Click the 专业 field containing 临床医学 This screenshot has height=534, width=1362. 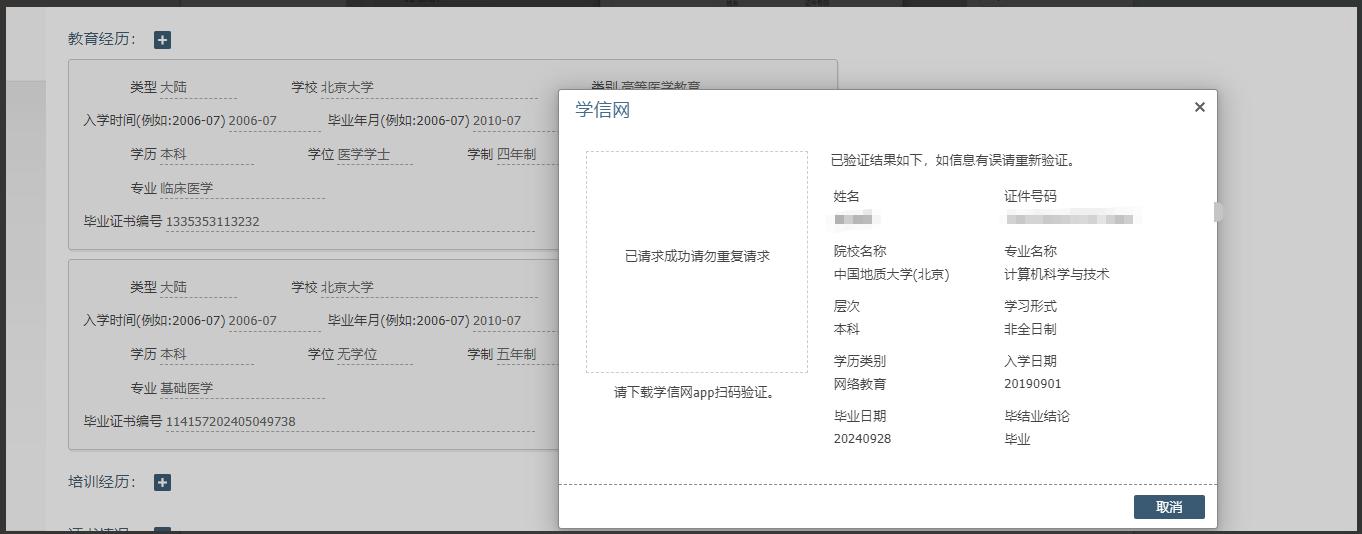click(x=241, y=189)
